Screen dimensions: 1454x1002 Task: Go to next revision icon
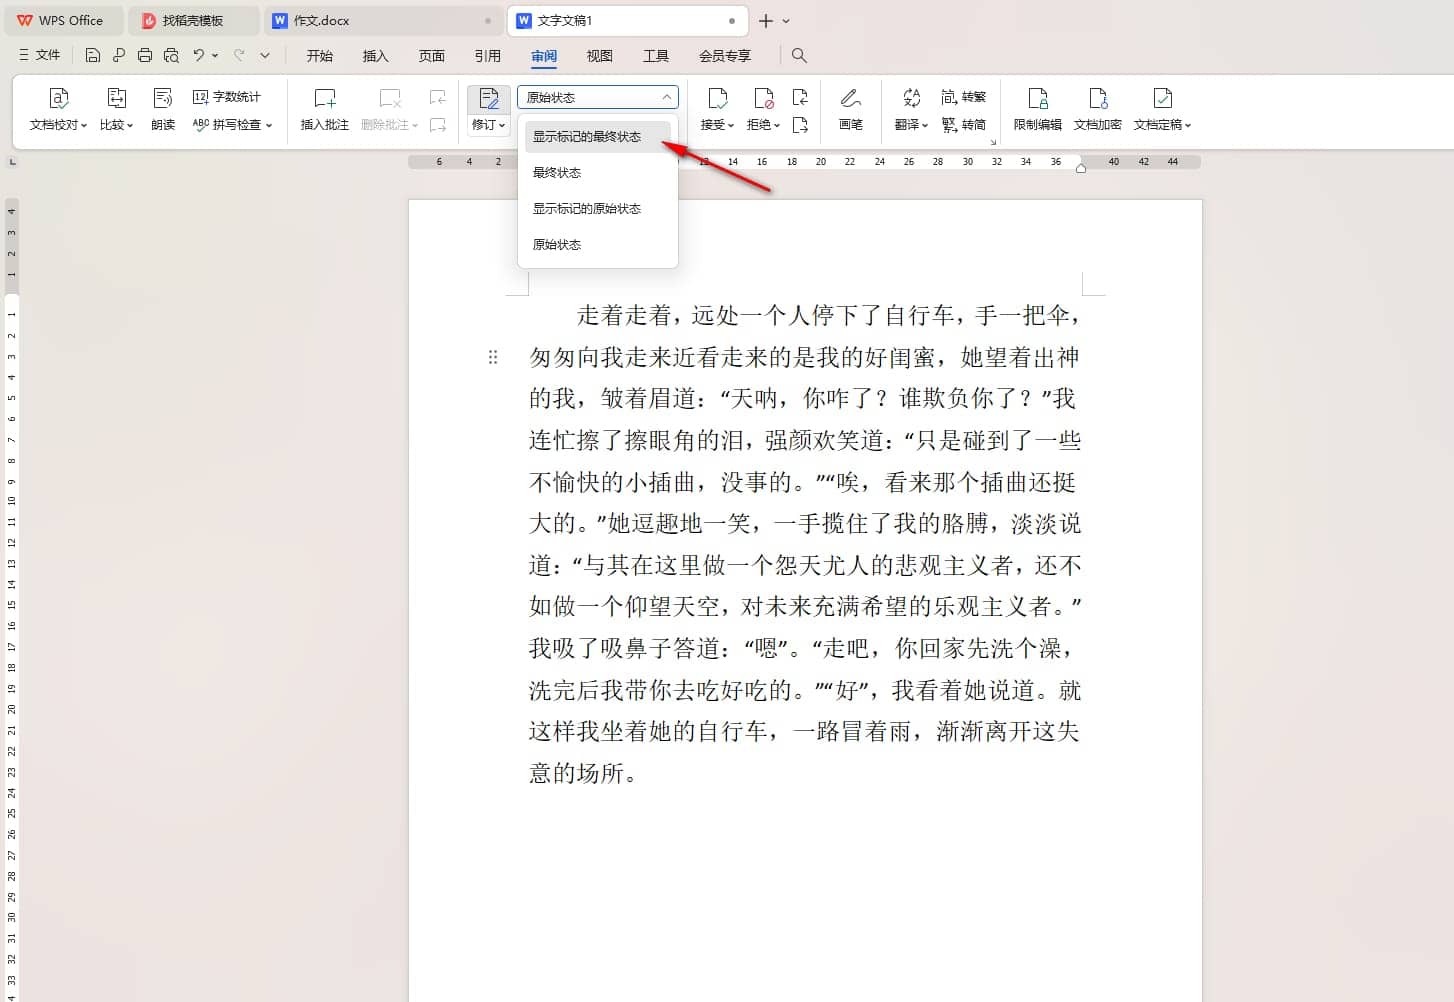(x=800, y=125)
